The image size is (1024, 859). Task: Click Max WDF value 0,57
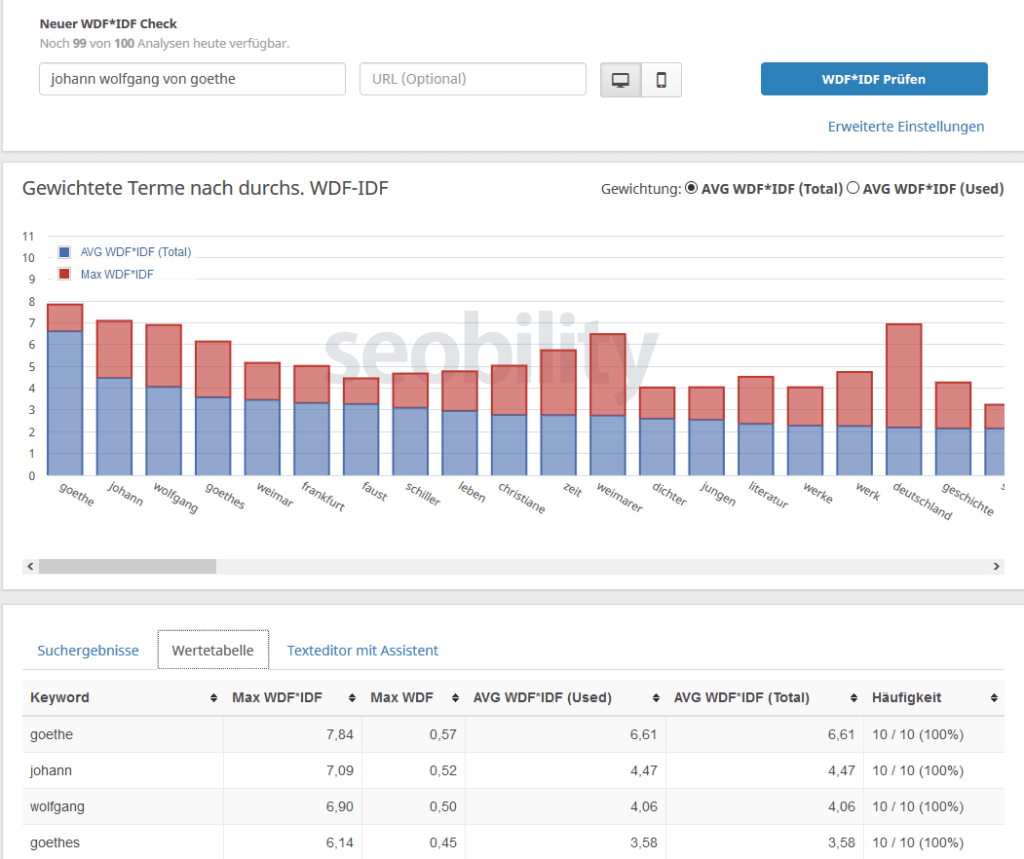click(x=443, y=735)
